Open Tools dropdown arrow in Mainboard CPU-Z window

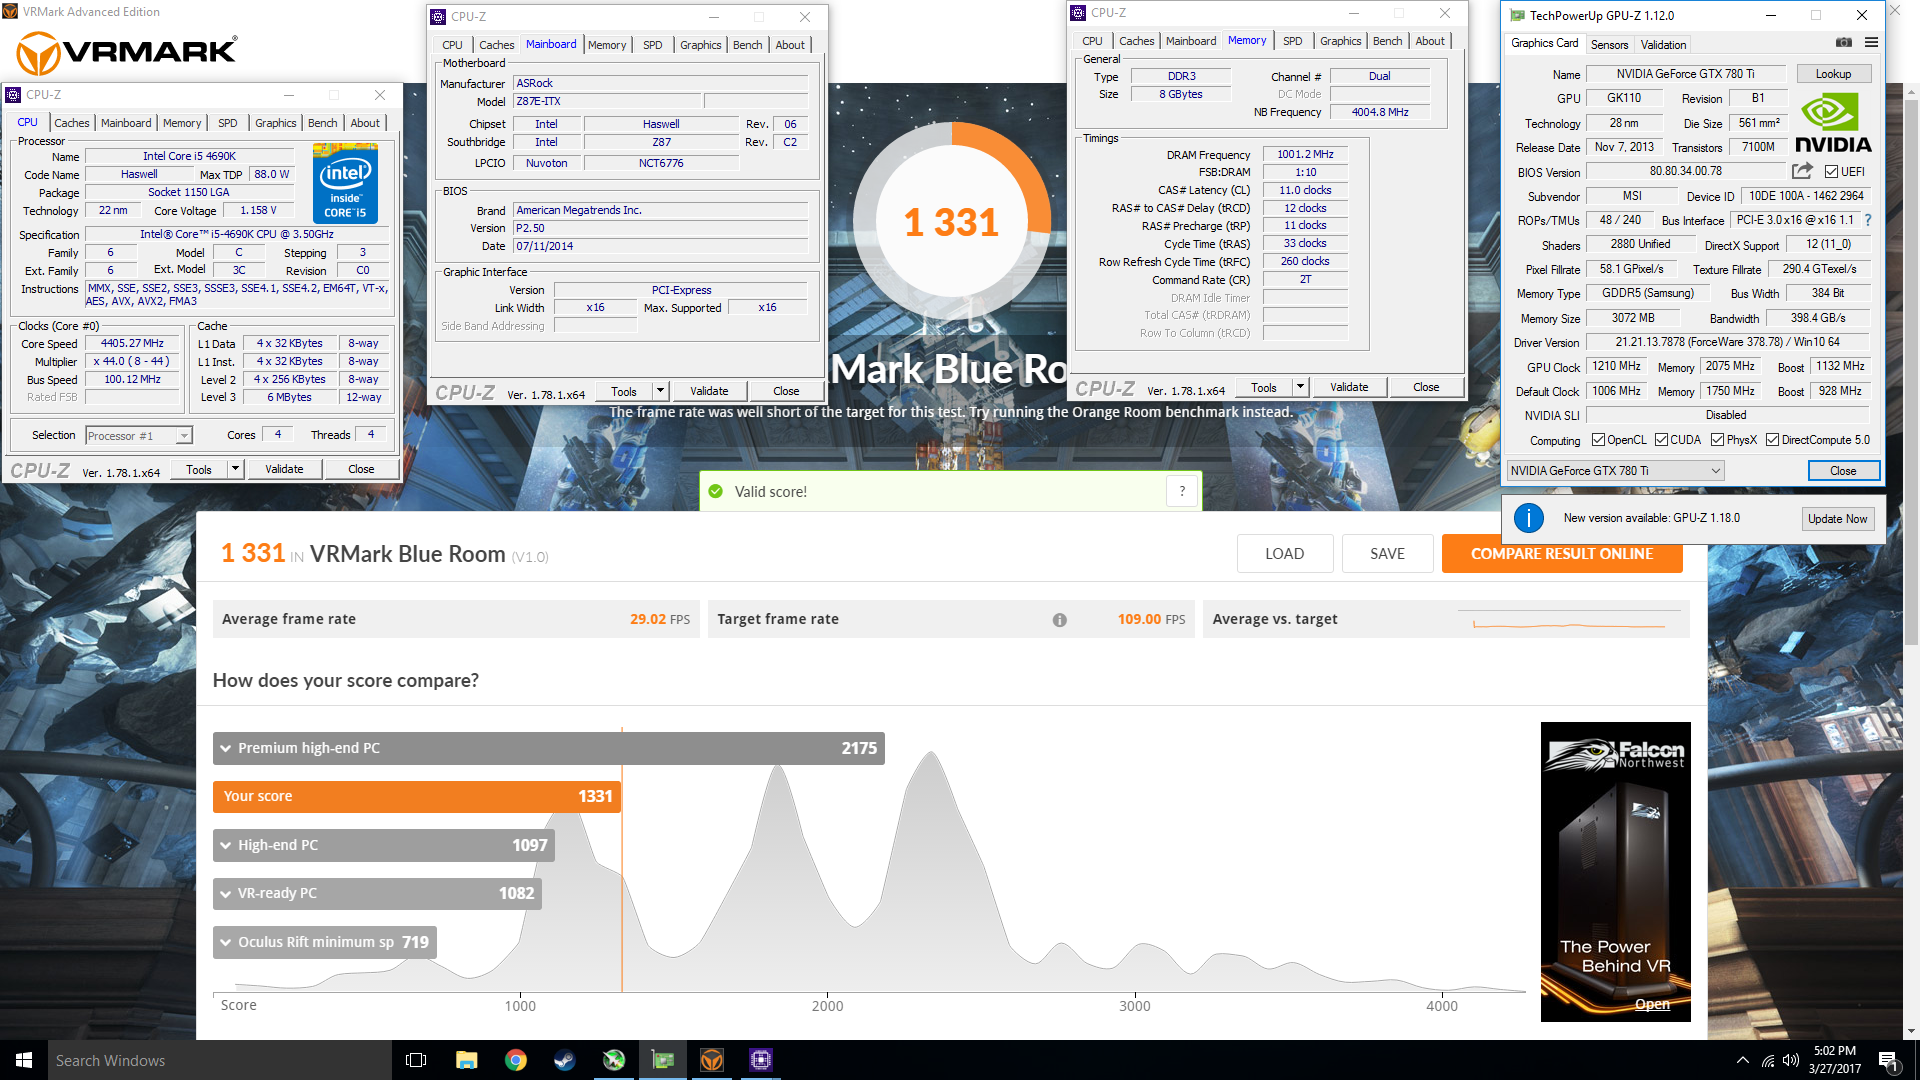pyautogui.click(x=660, y=391)
